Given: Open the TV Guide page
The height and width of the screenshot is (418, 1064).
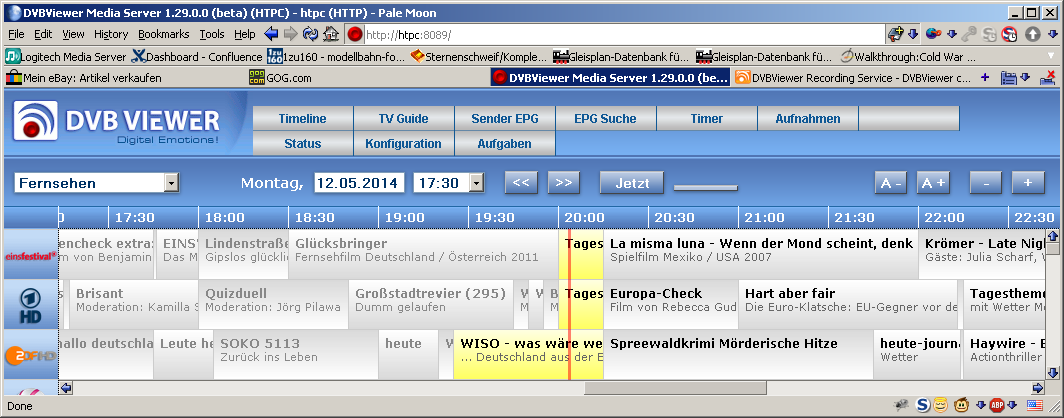Looking at the screenshot, I should click(x=404, y=119).
